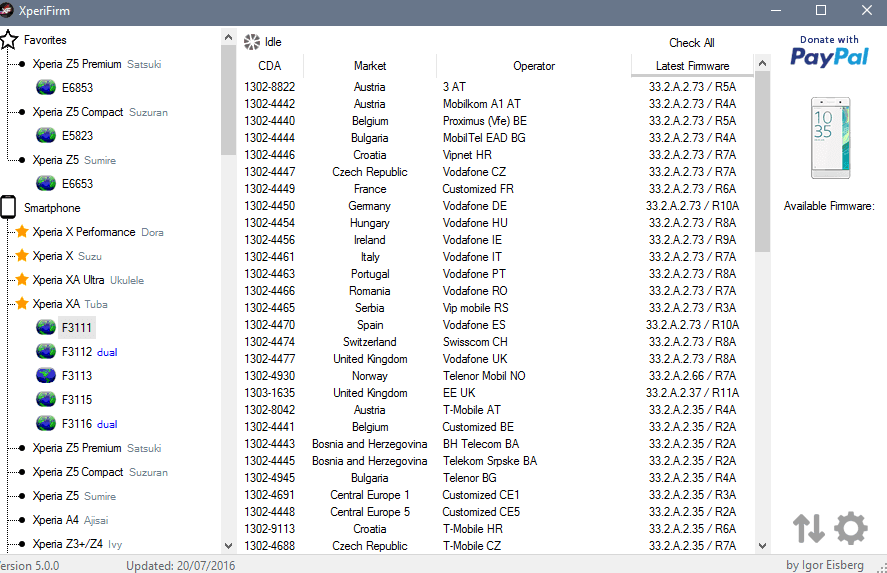Open settings with the gear icon
This screenshot has height=573, width=887.
[x=851, y=528]
